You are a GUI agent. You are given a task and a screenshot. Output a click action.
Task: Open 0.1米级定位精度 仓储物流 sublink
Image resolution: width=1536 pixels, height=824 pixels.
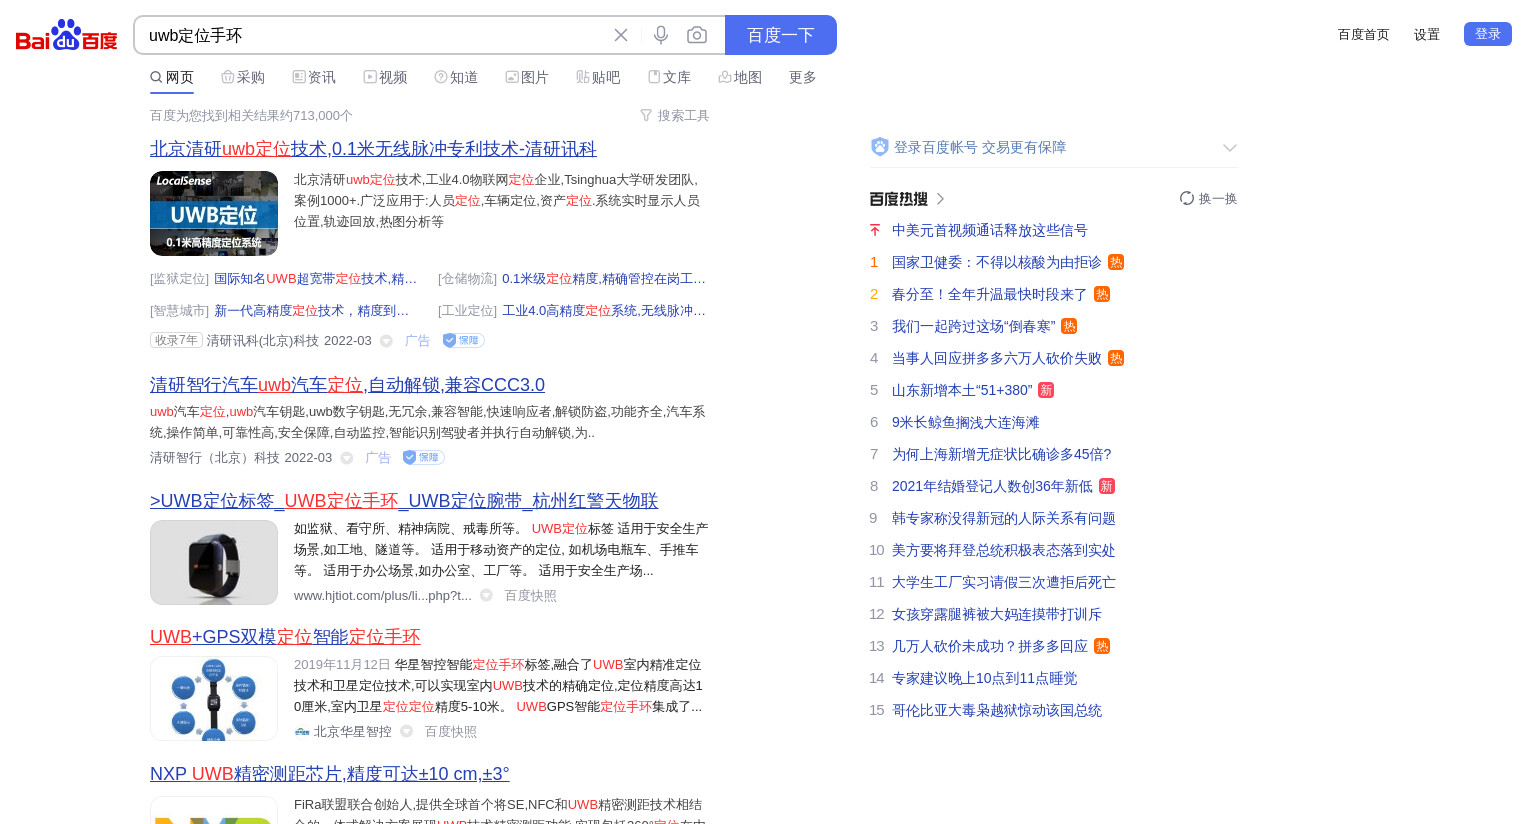pos(604,278)
